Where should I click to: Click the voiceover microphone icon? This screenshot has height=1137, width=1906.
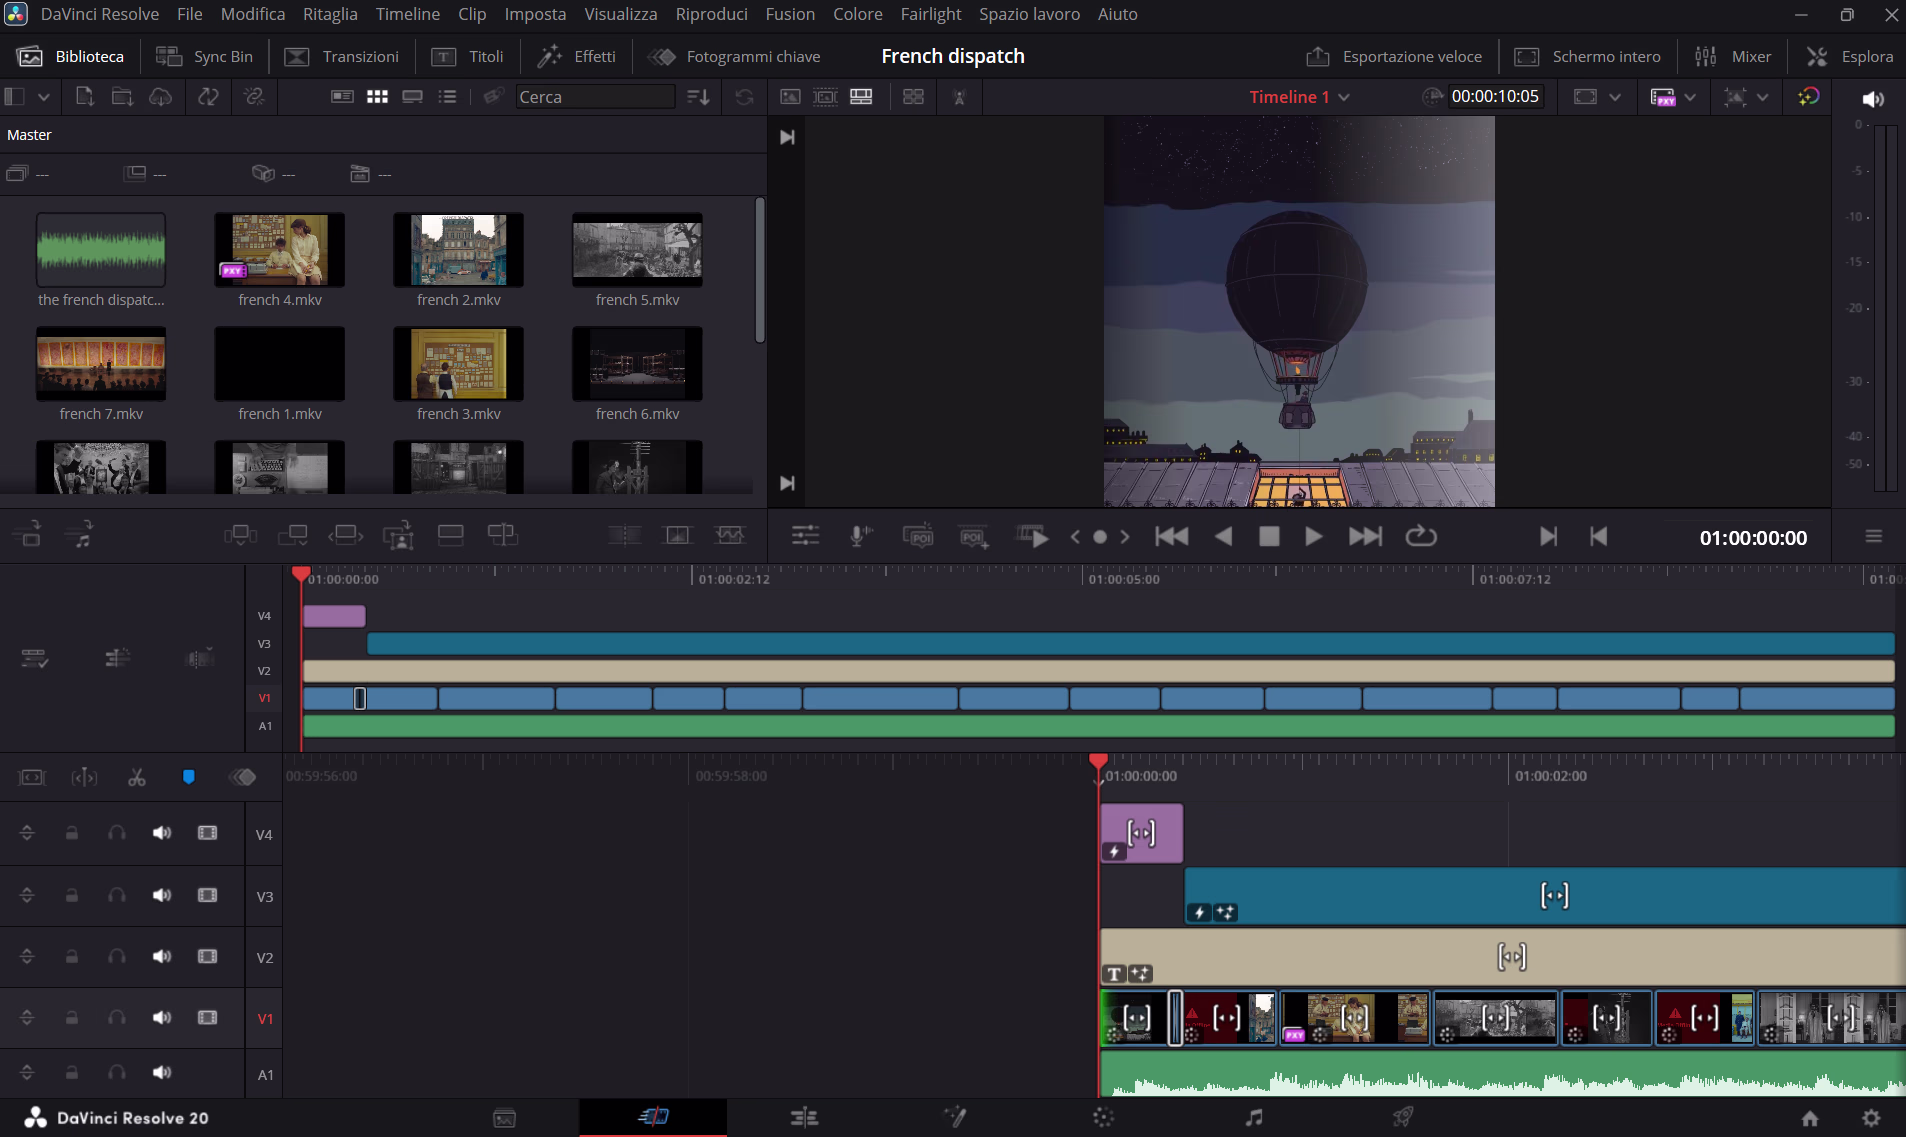(x=859, y=537)
